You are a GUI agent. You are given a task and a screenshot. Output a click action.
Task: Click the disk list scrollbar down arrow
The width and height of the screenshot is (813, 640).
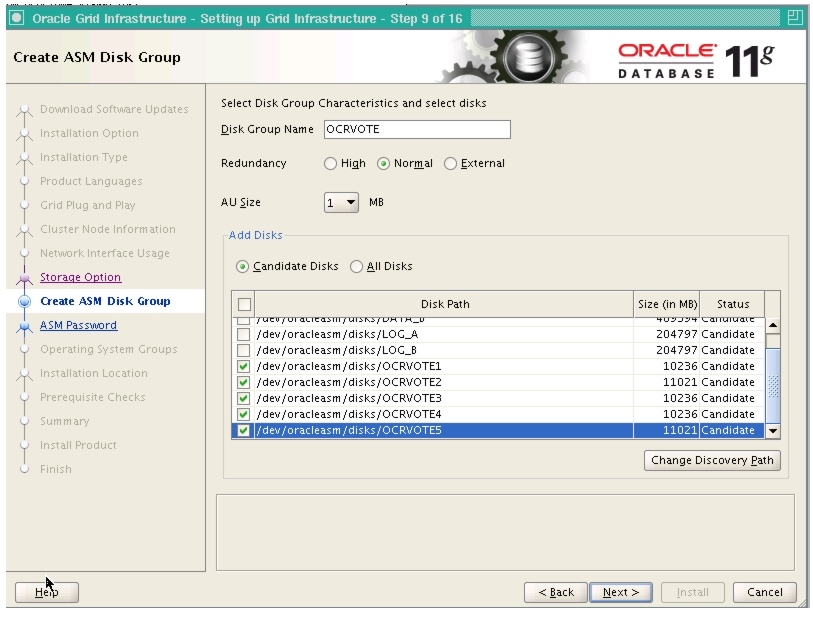point(773,430)
